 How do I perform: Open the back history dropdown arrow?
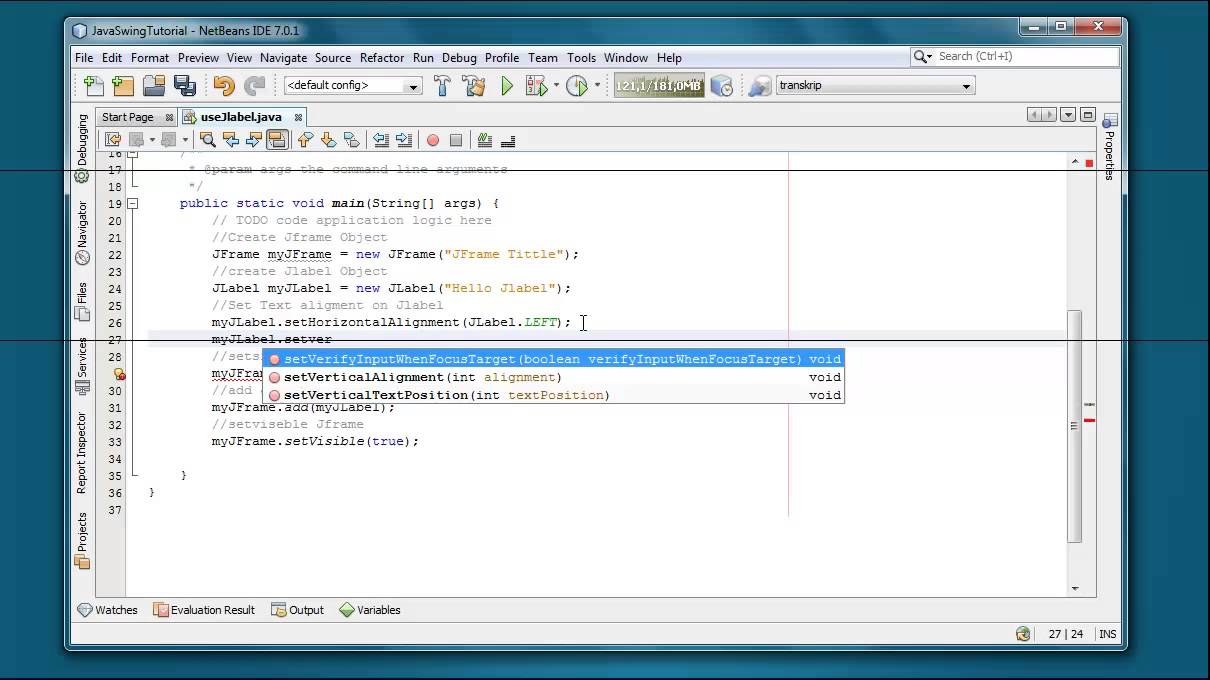[152, 140]
